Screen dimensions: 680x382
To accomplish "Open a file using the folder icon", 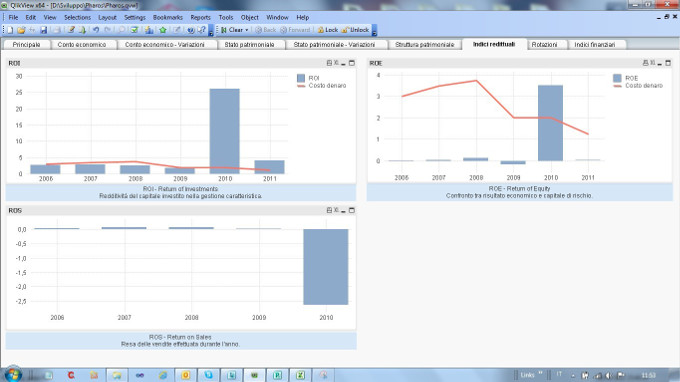I will click(x=21, y=30).
